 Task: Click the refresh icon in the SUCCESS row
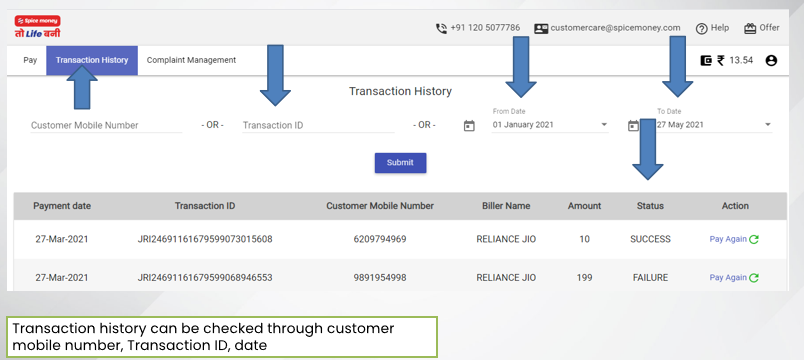[x=754, y=239]
